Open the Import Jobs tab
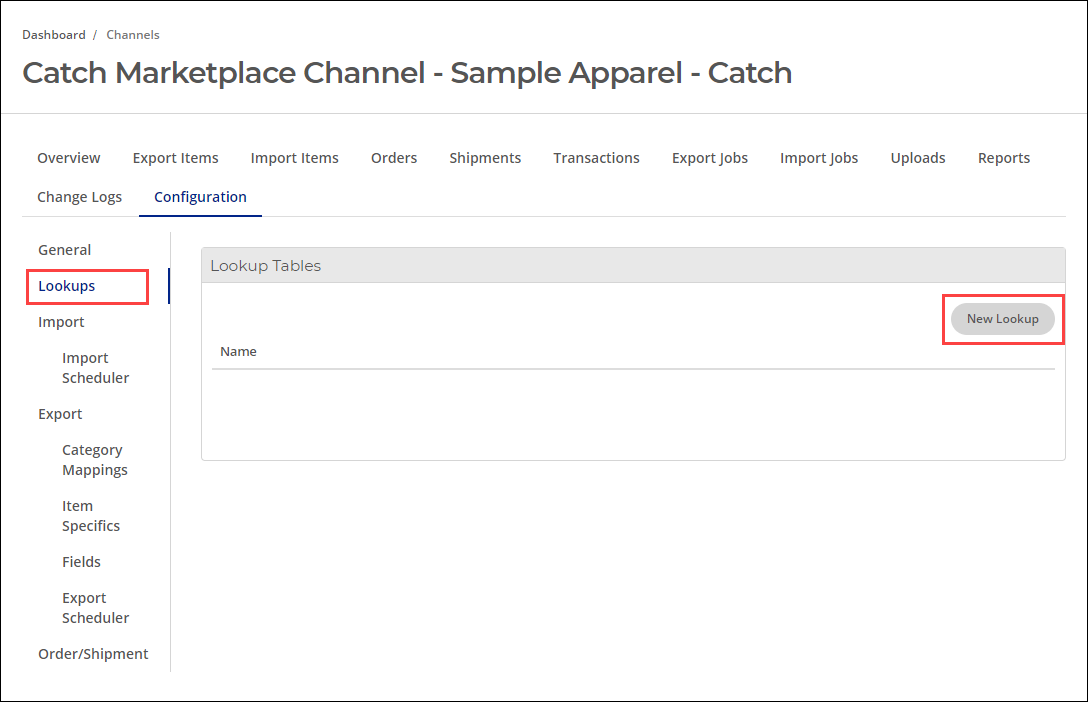This screenshot has height=702, width=1088. [x=819, y=158]
